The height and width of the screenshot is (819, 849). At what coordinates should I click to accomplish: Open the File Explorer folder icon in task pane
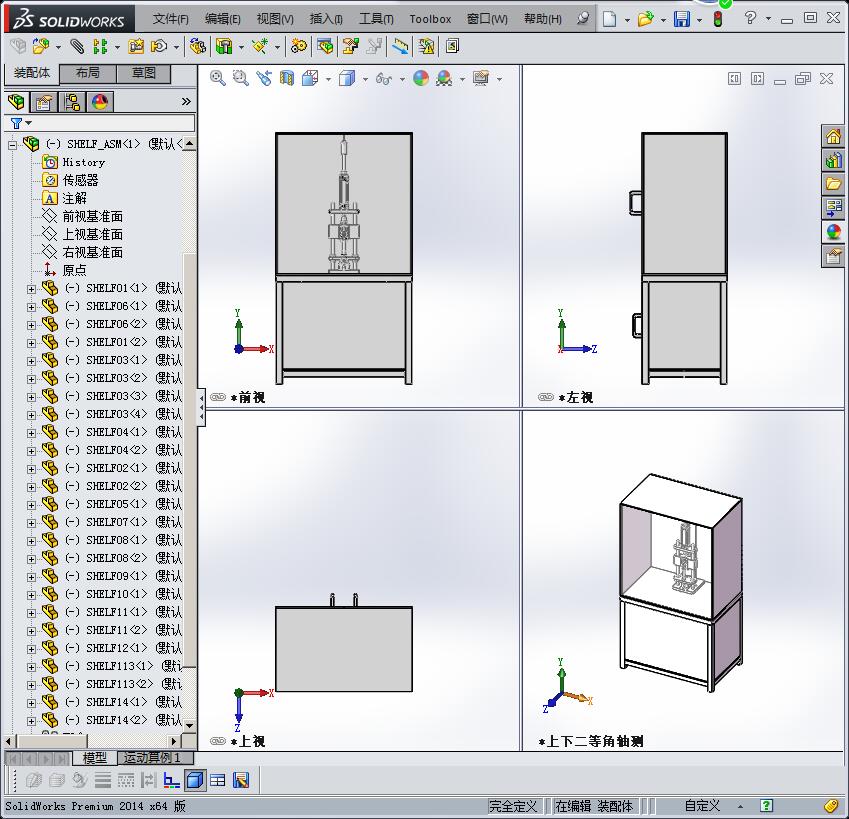tap(834, 184)
